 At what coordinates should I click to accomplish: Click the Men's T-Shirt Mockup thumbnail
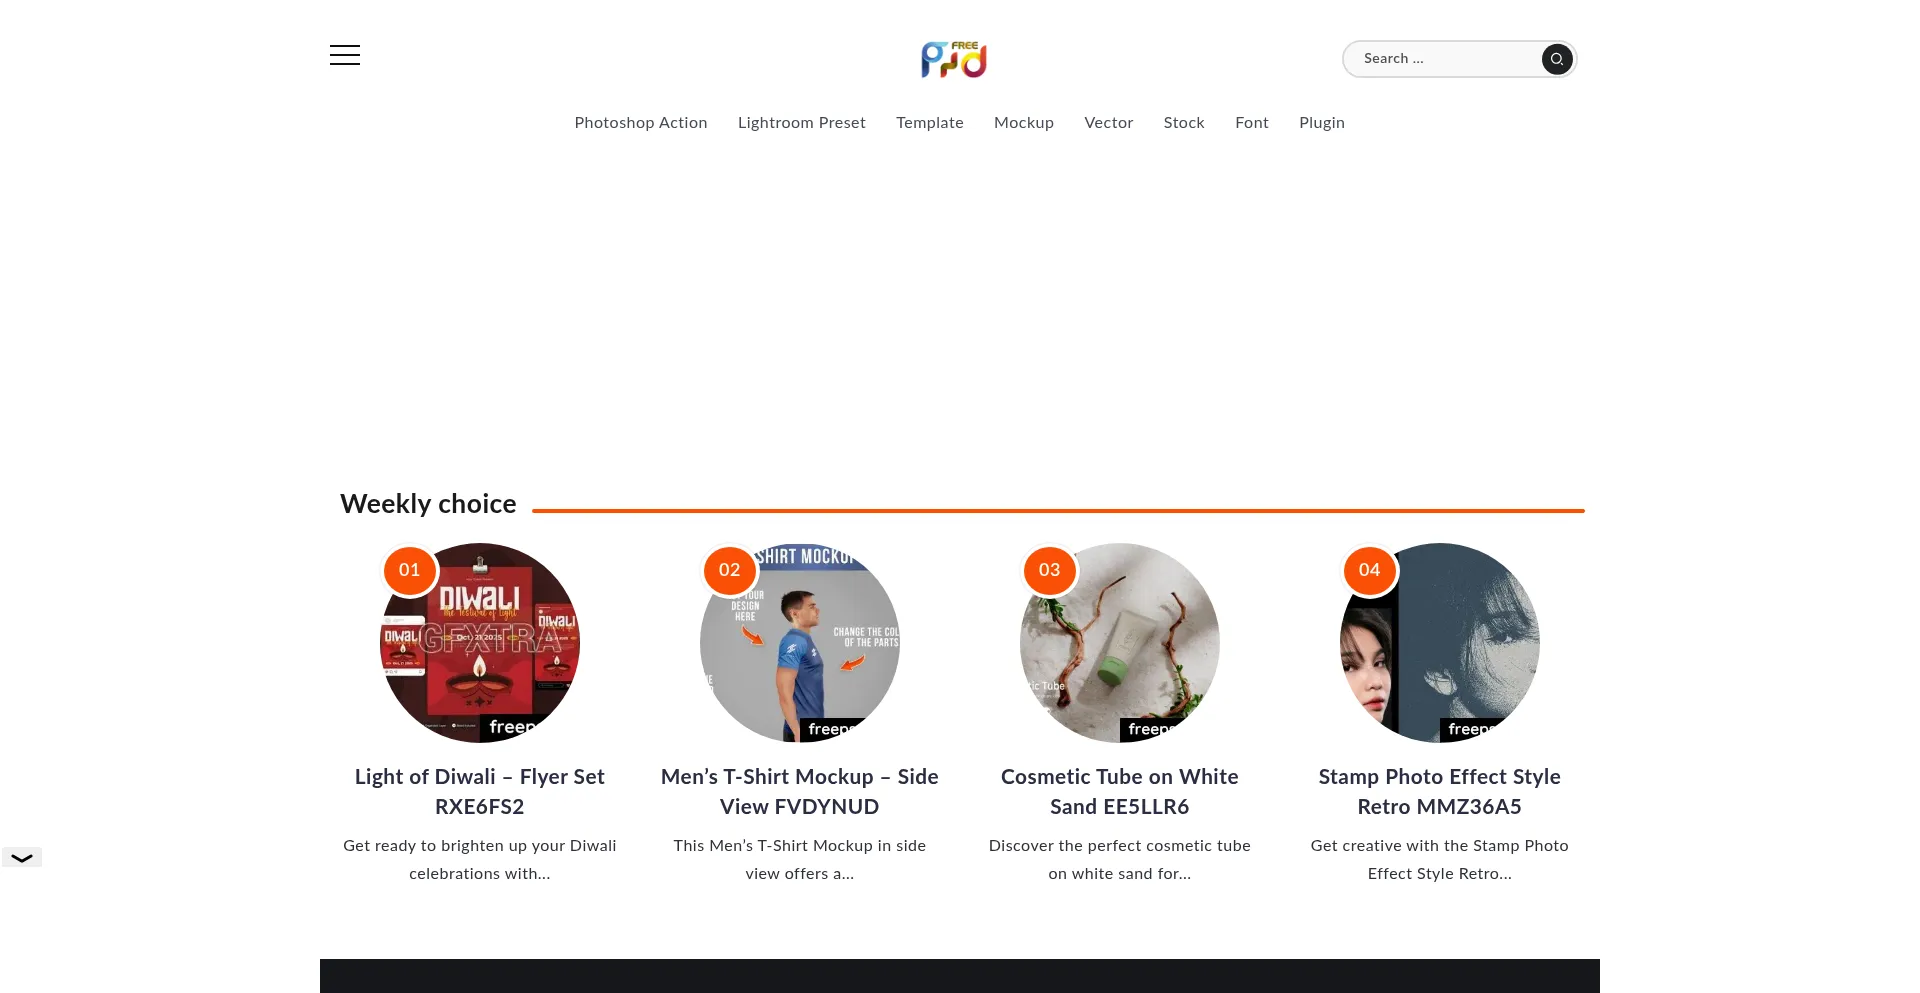(800, 643)
